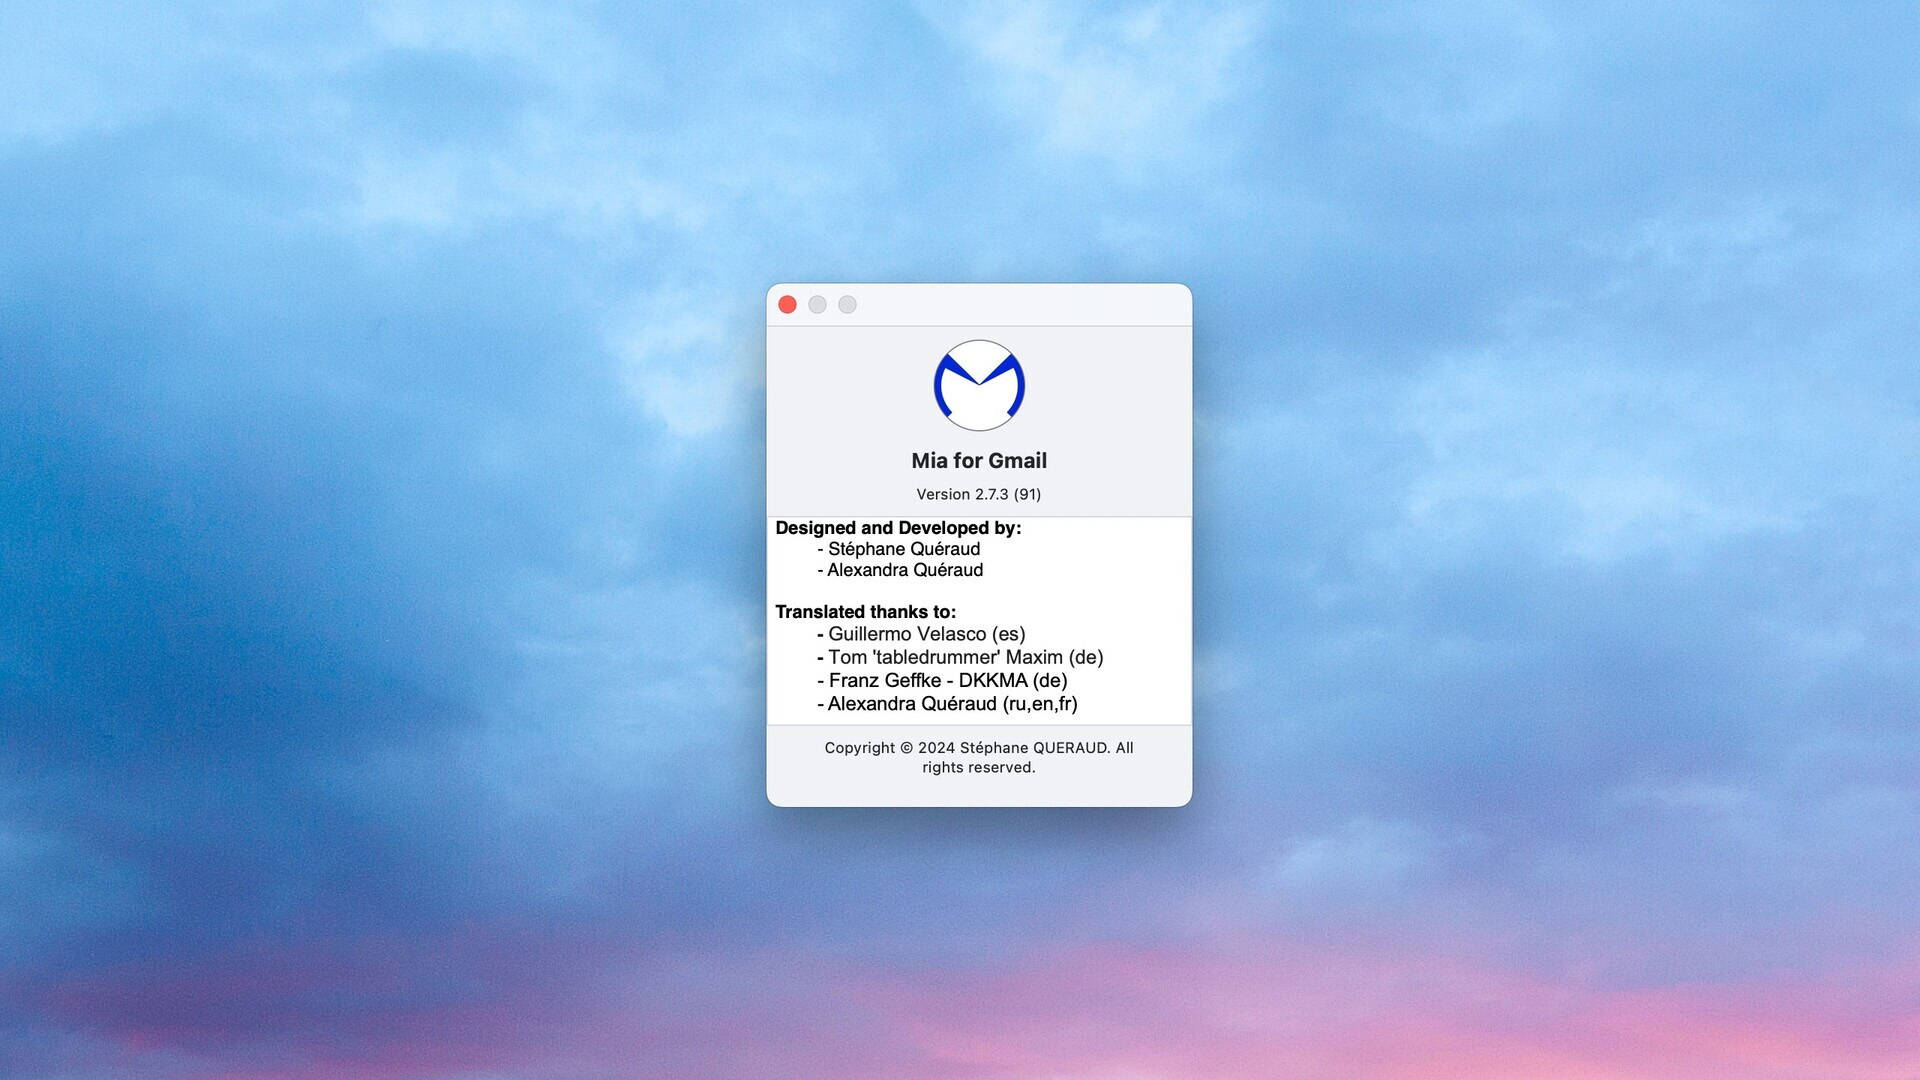
Task: Click the '- Stéphane Quéraud' credit line
Action: click(x=899, y=549)
